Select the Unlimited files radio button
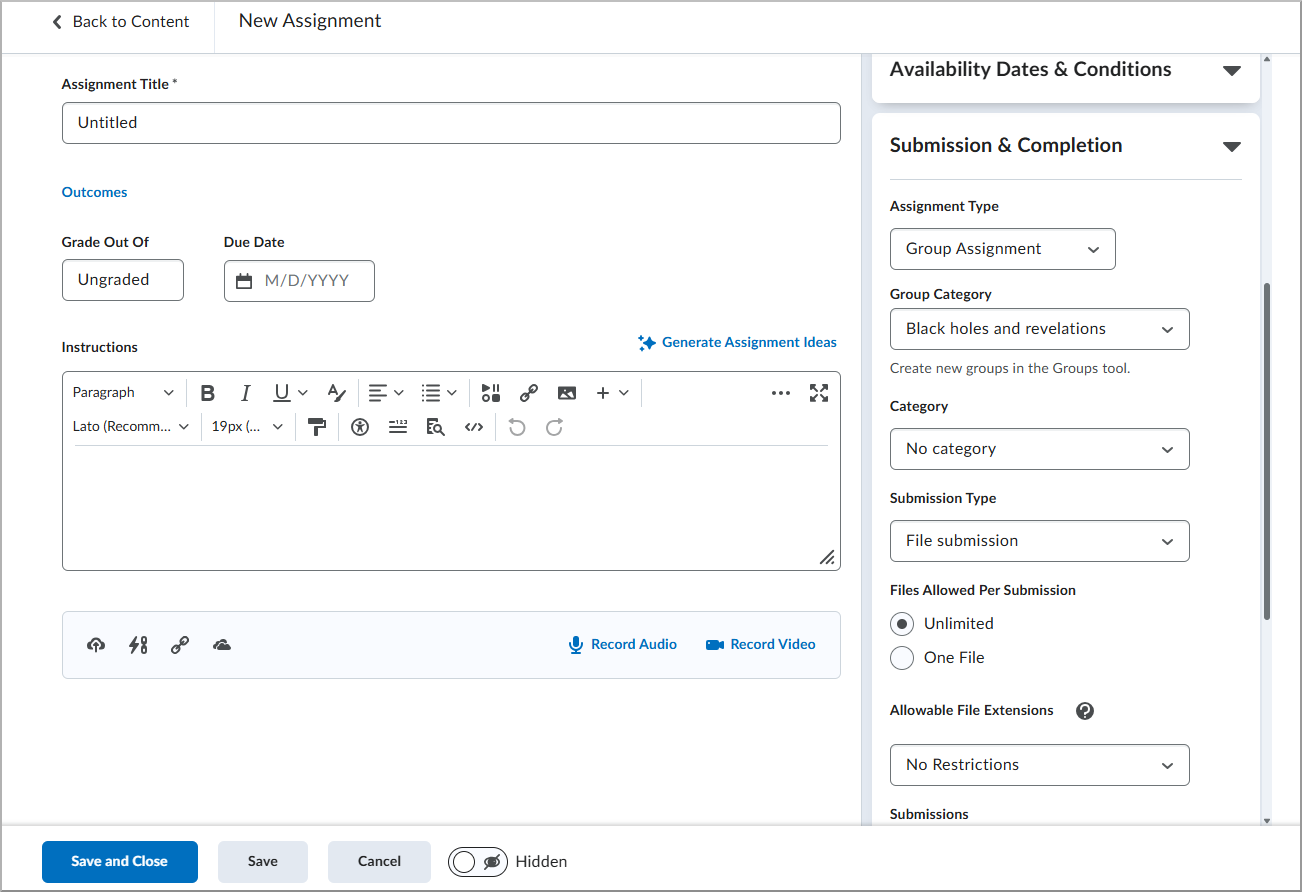1302x892 pixels. 902,624
